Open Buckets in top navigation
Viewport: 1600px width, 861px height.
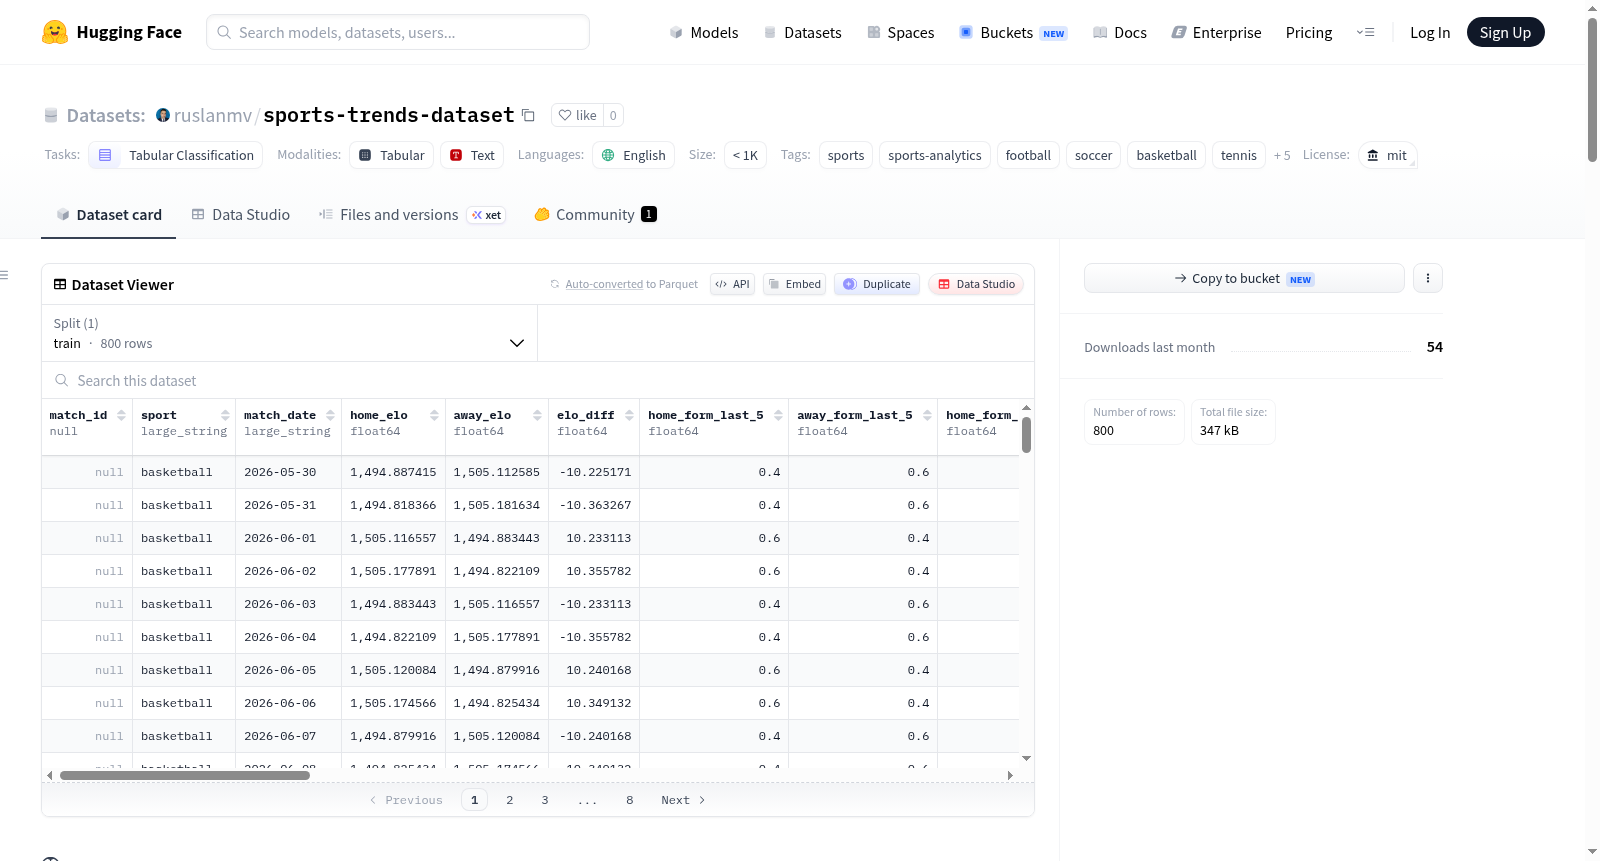tap(1013, 32)
